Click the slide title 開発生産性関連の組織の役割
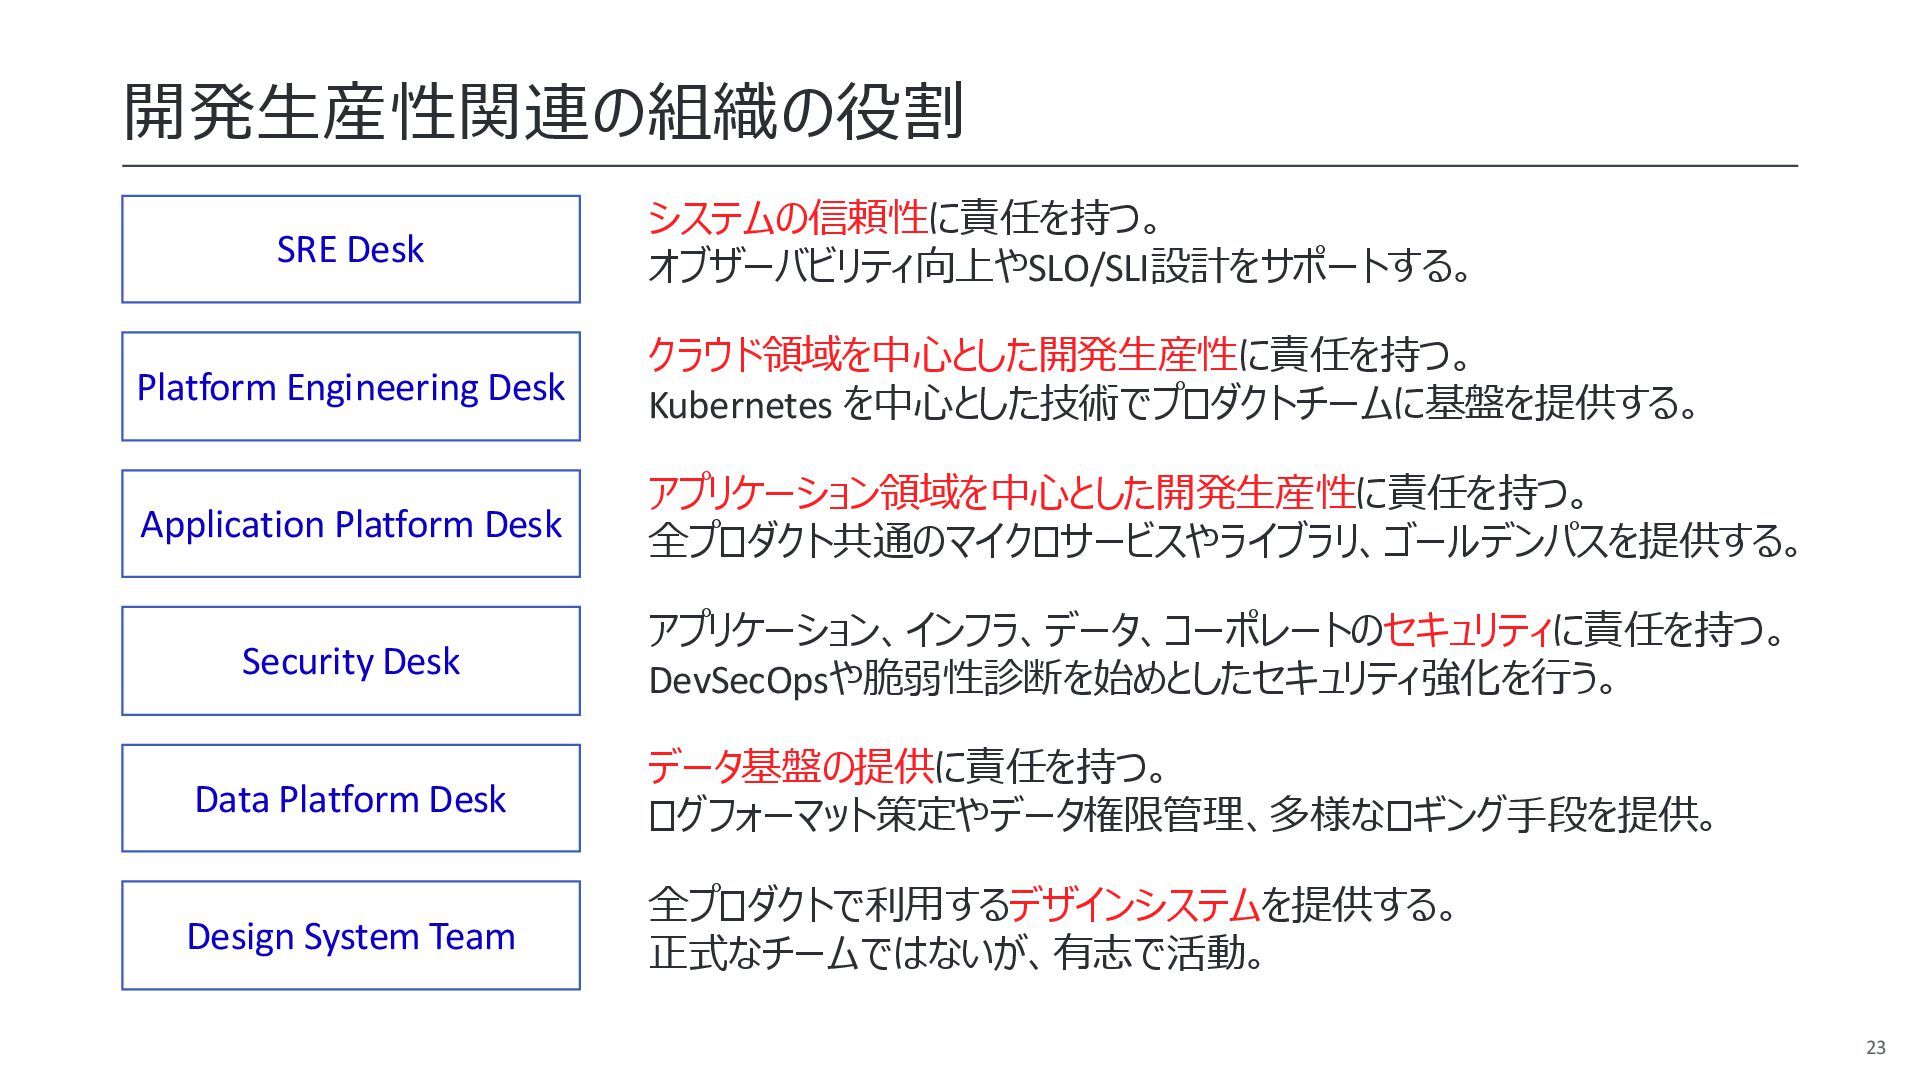The width and height of the screenshot is (1920, 1080). pos(543,111)
